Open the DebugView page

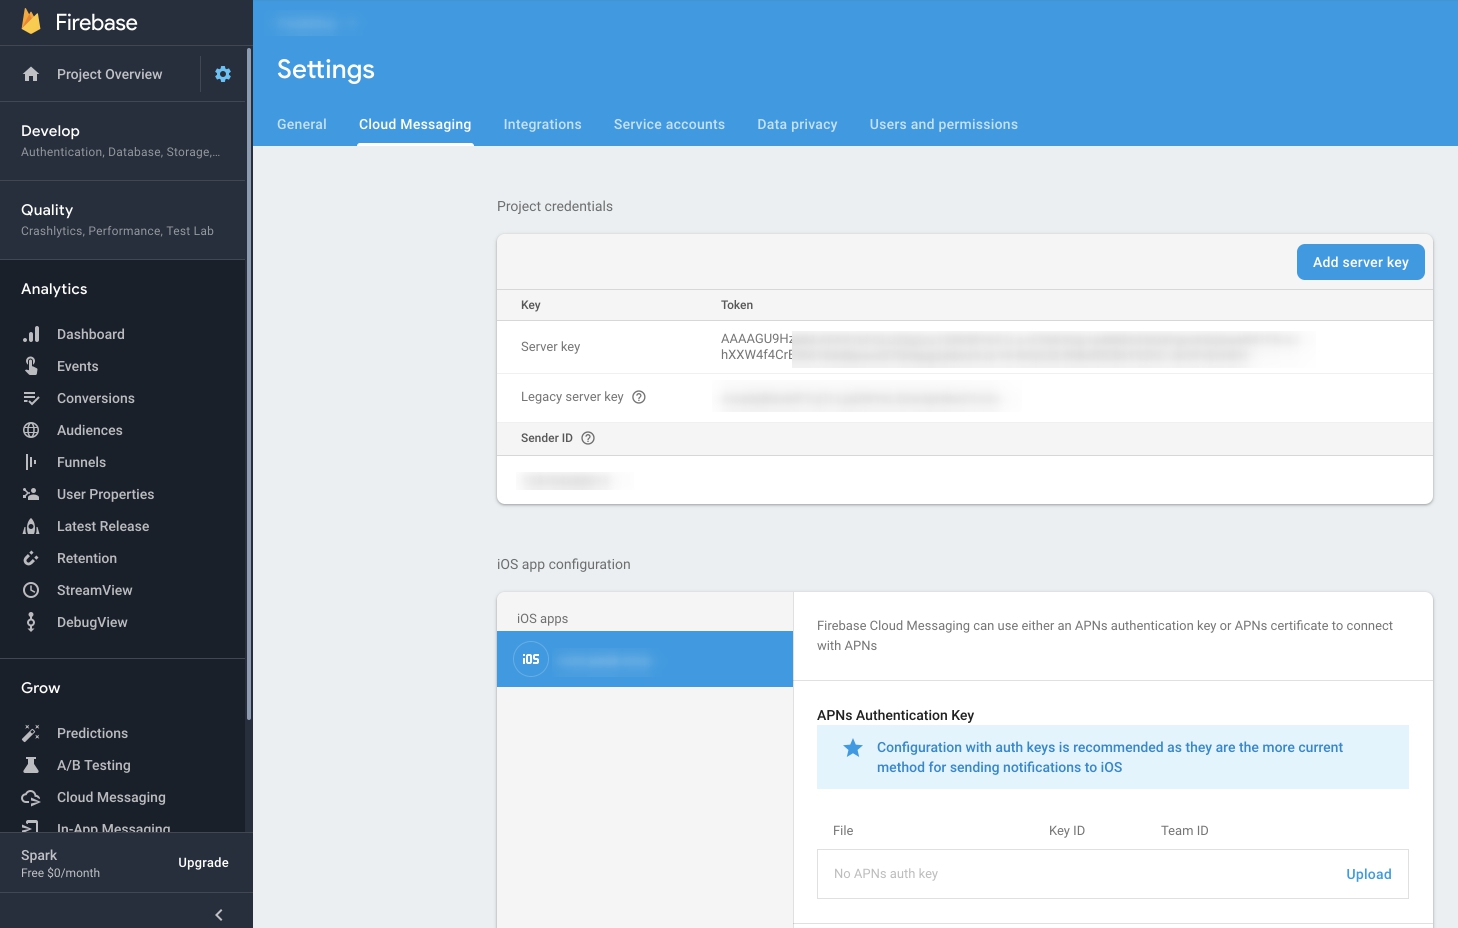[x=92, y=622]
